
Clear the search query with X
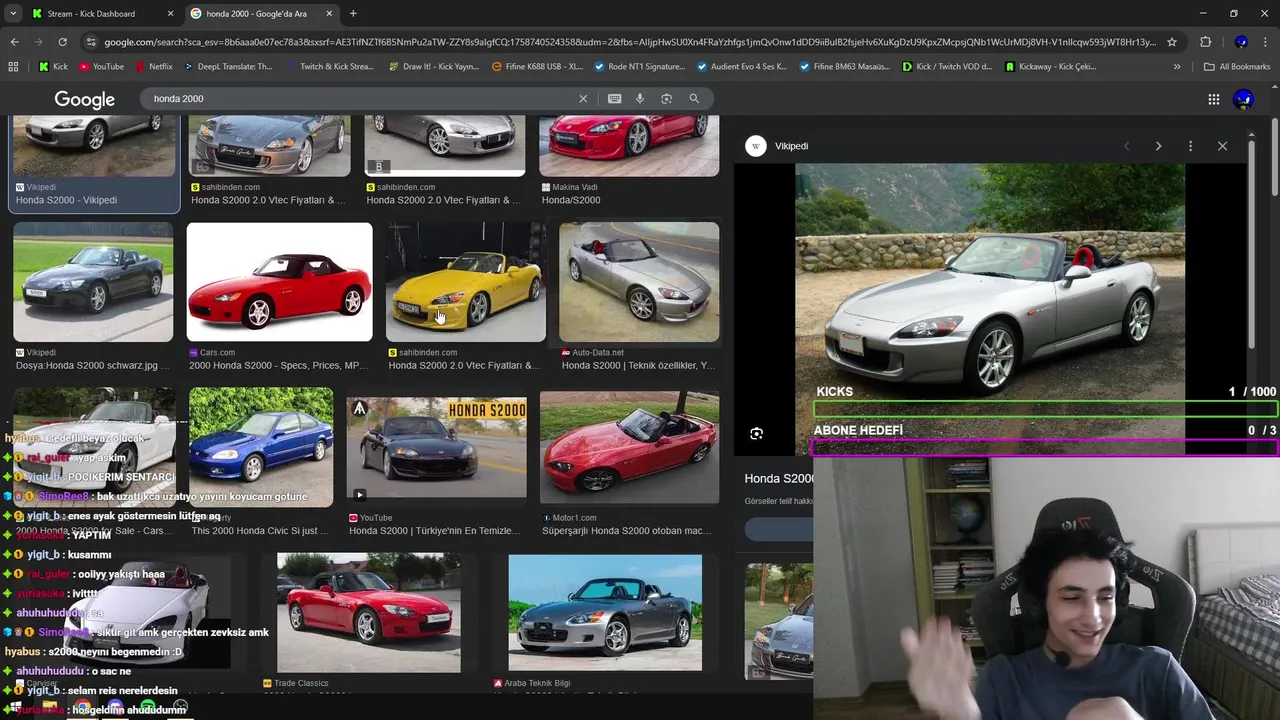point(583,99)
